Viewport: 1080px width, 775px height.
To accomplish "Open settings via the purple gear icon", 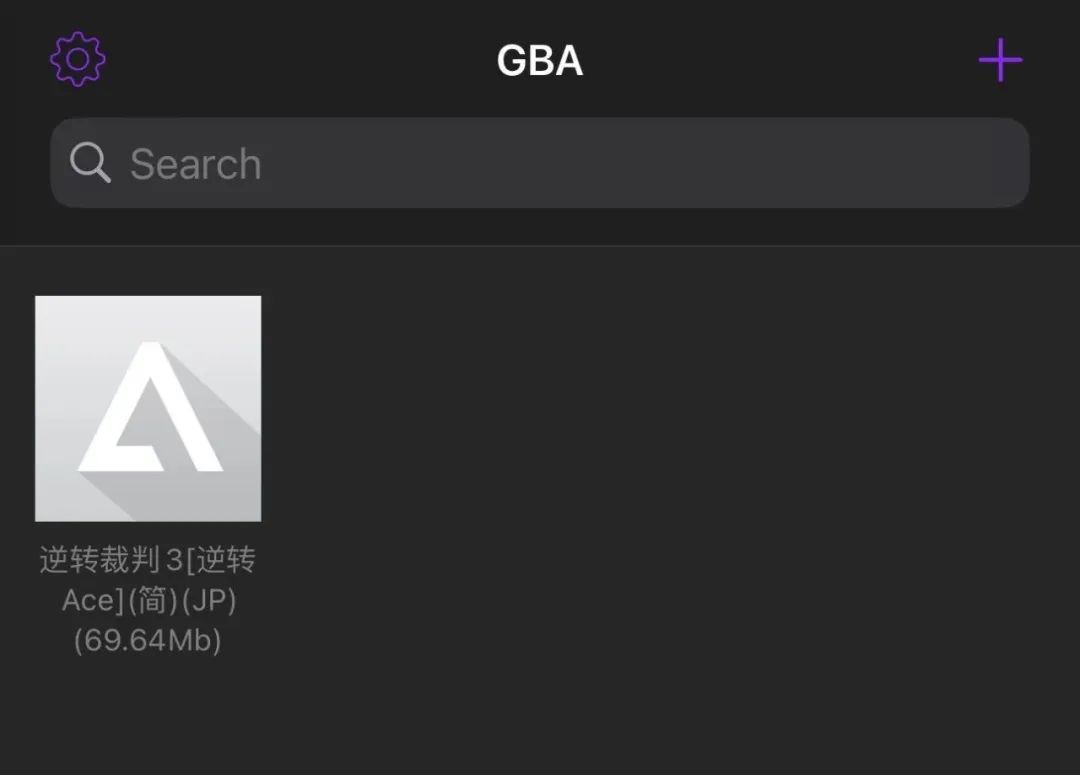I will (x=78, y=59).
